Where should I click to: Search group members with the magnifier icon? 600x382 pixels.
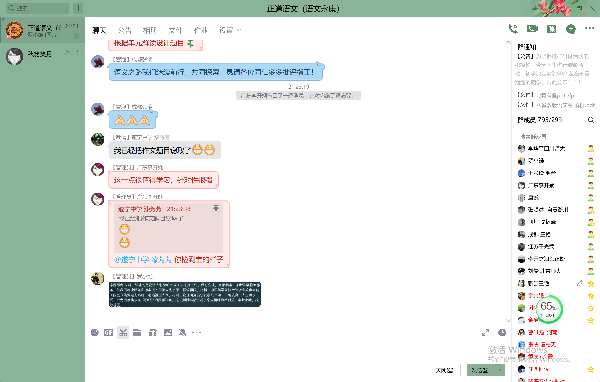591,120
